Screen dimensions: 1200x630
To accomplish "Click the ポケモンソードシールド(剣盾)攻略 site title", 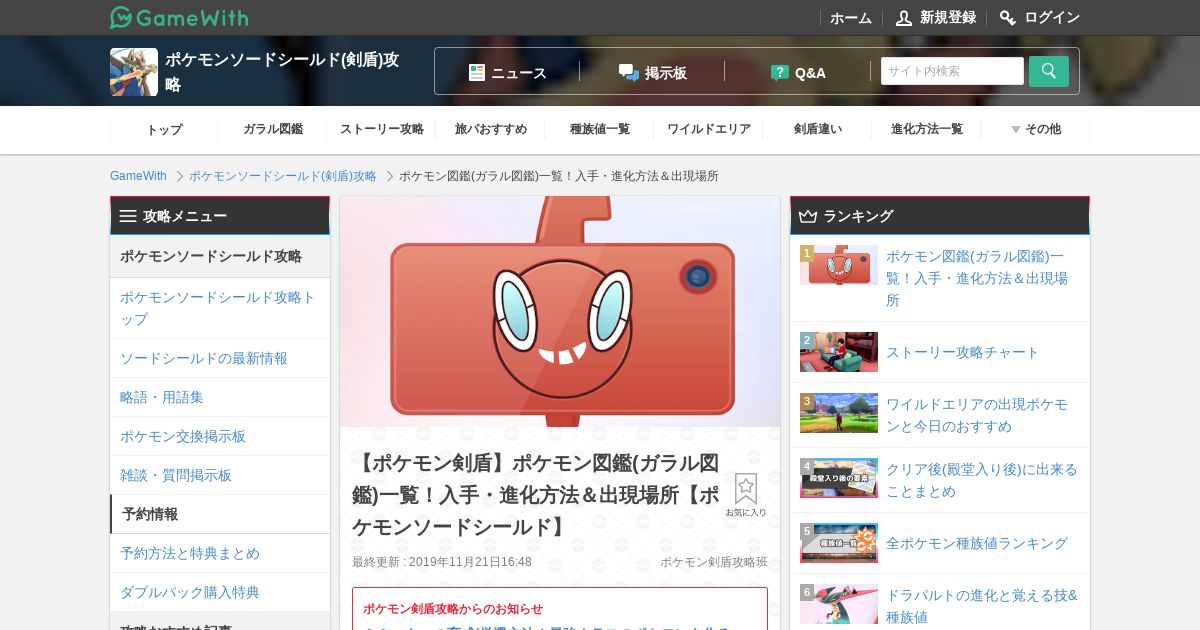I will click(282, 72).
